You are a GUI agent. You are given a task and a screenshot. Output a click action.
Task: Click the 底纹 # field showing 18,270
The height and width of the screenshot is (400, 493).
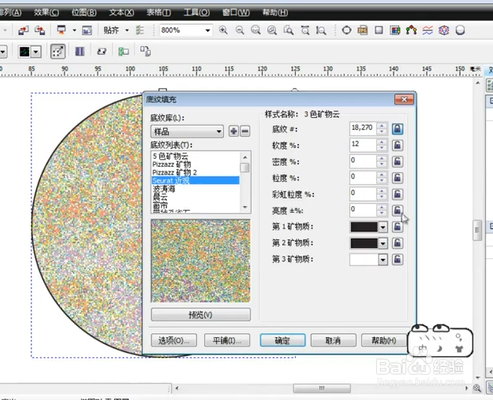tap(363, 128)
